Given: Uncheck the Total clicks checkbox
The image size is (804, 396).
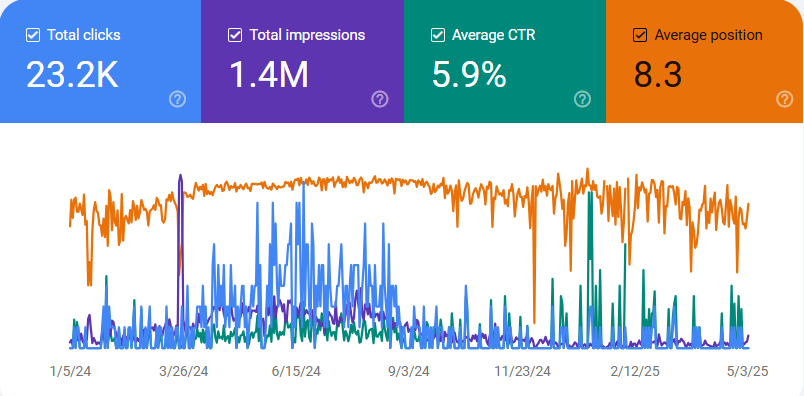Looking at the screenshot, I should [x=33, y=35].
